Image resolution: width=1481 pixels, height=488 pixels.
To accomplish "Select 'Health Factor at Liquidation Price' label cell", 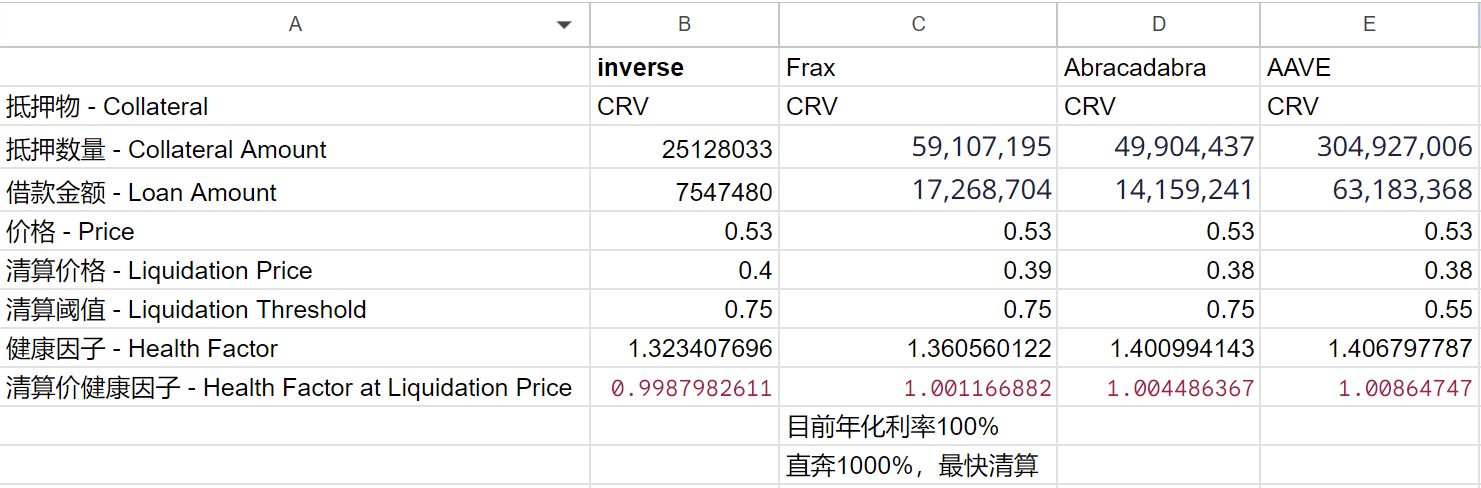I will click(295, 387).
